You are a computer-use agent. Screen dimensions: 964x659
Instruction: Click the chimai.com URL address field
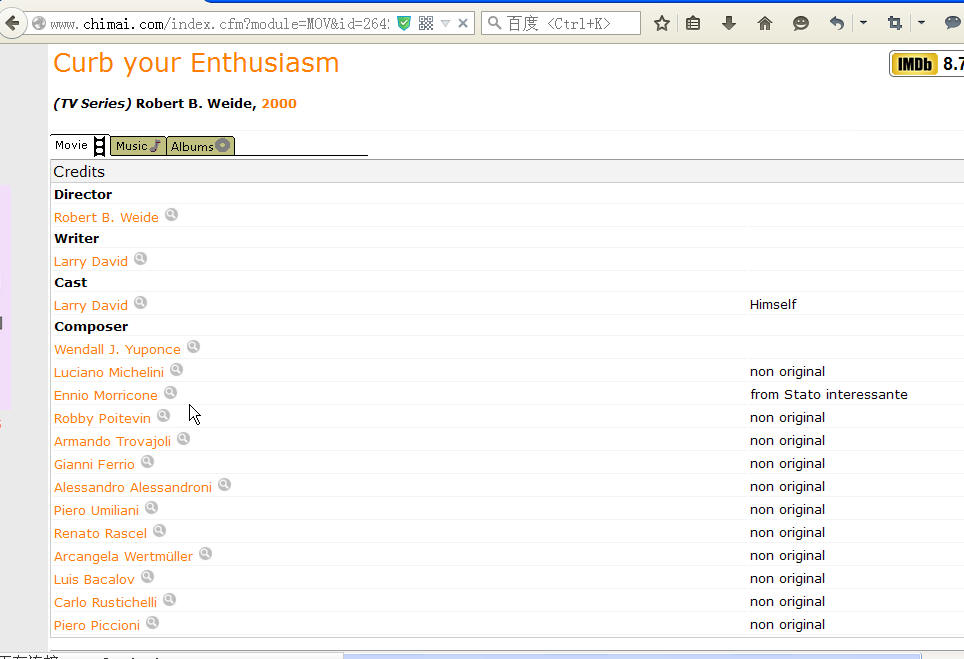(219, 23)
